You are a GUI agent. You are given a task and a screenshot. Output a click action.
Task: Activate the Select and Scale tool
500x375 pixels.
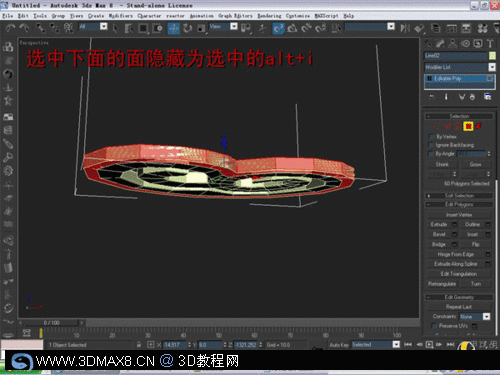pyautogui.click(x=201, y=28)
